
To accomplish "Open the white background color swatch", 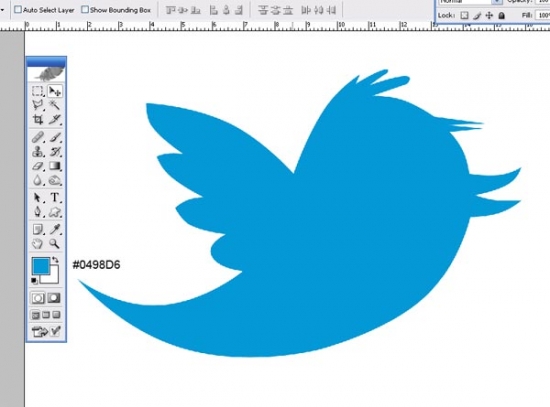I will 53,278.
